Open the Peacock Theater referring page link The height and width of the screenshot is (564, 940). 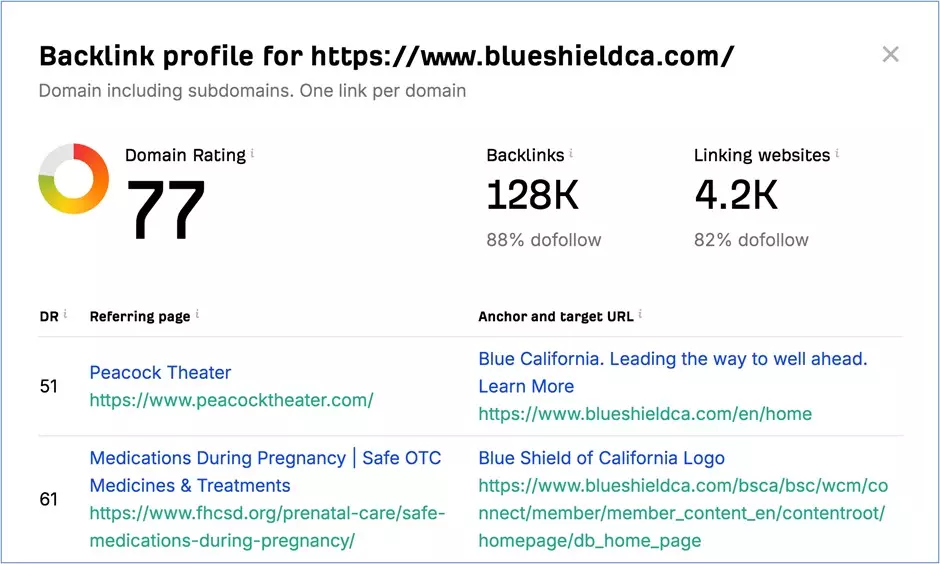160,372
